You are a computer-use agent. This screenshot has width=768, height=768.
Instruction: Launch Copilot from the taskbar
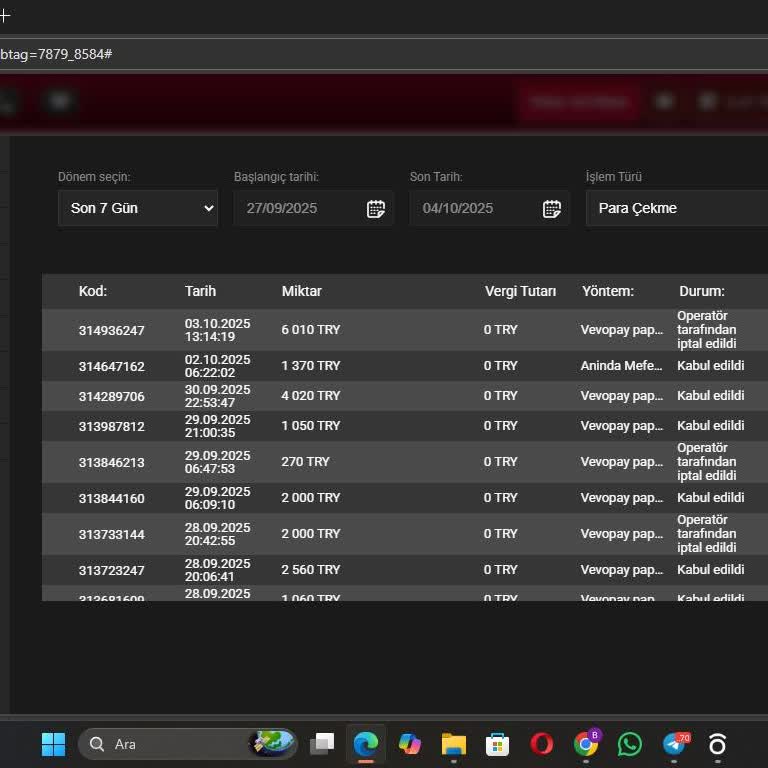(410, 744)
